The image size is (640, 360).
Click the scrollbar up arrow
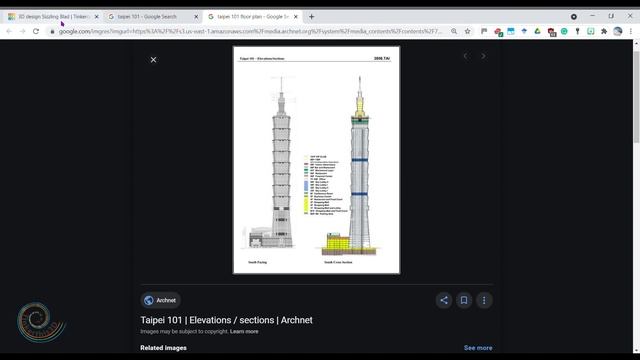[x=636, y=42]
